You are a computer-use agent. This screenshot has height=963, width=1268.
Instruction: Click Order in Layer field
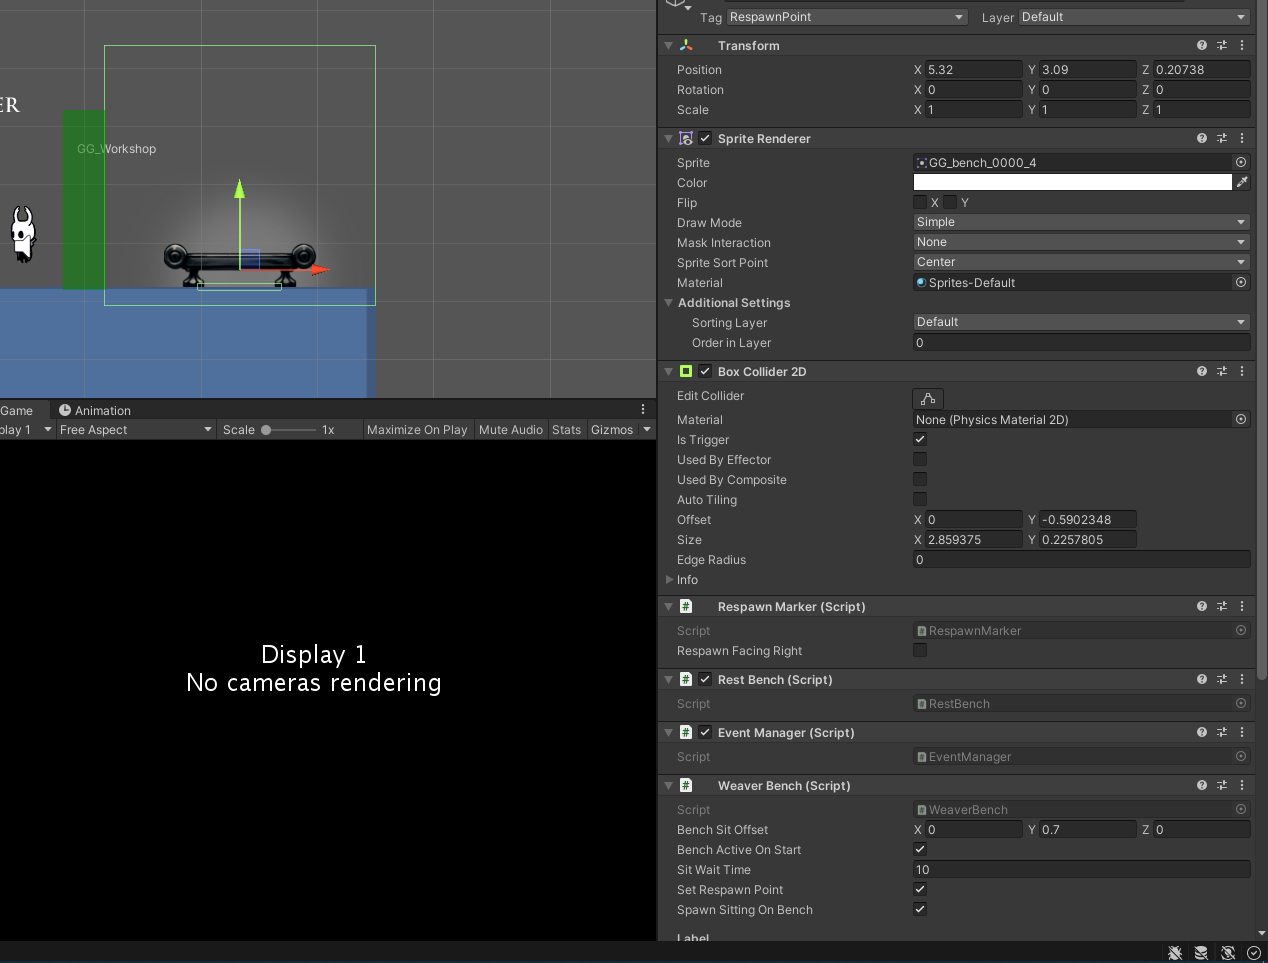(x=1082, y=342)
